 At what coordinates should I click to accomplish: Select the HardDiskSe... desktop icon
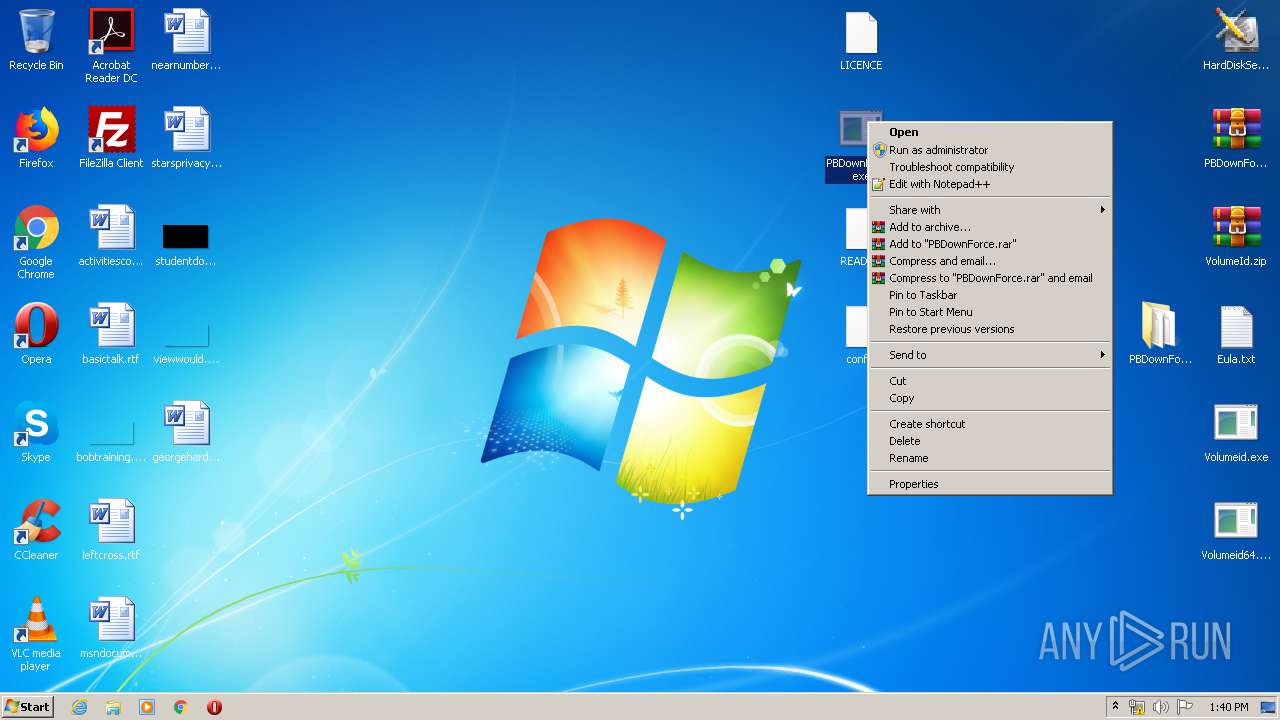[x=1236, y=40]
